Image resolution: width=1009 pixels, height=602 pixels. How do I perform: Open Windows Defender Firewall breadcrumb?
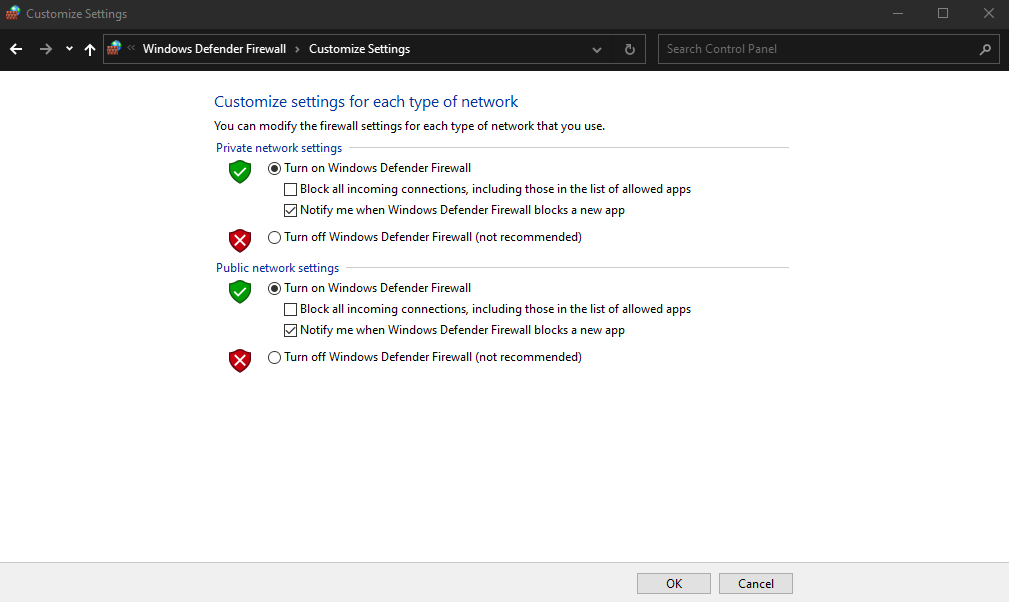tap(214, 49)
